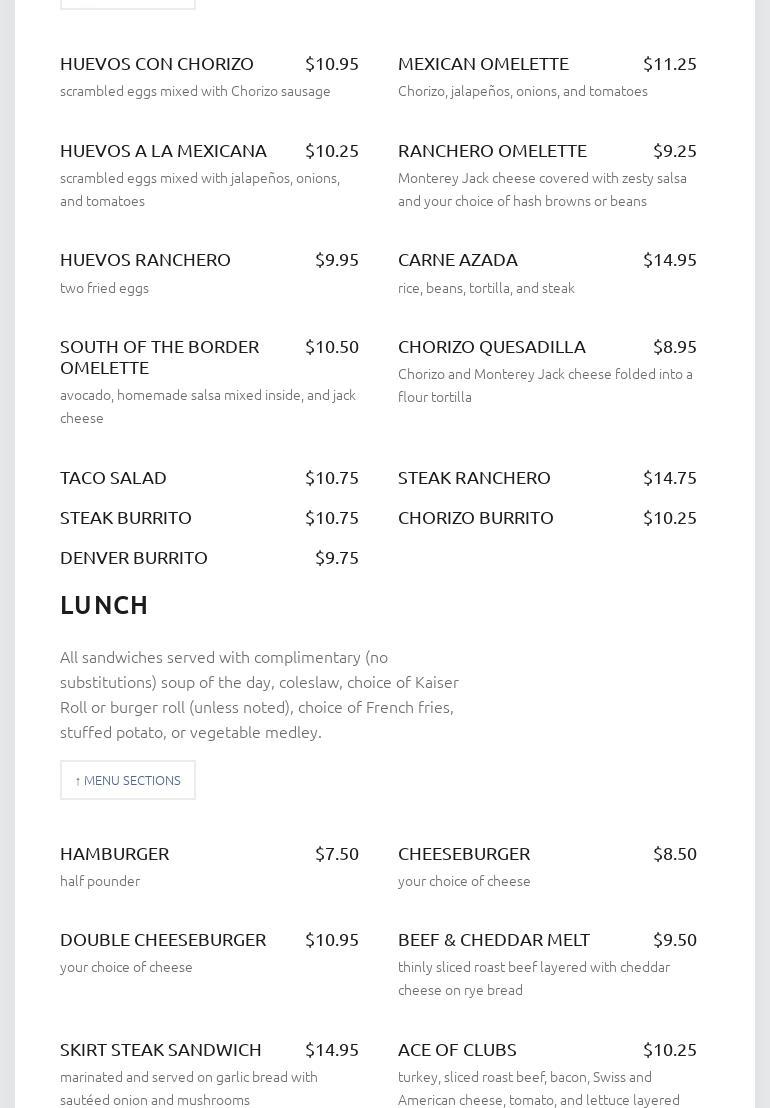Click the Double Cheeseburger item title
This screenshot has width=770, height=1108.
pyautogui.click(x=163, y=940)
